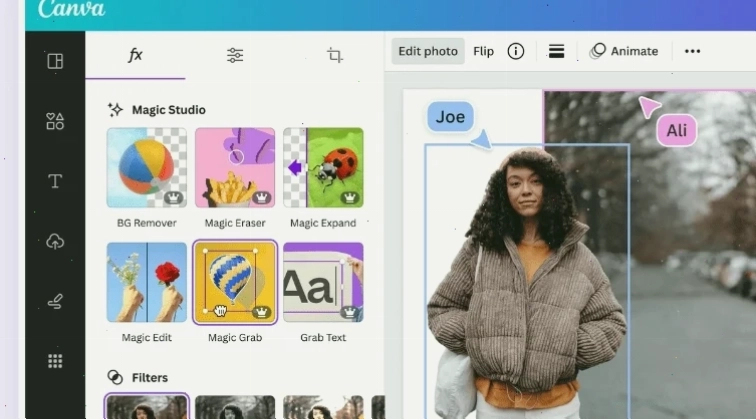Screen dimensions: 756x420
Task: Click the Edit photo button
Action: tap(428, 51)
